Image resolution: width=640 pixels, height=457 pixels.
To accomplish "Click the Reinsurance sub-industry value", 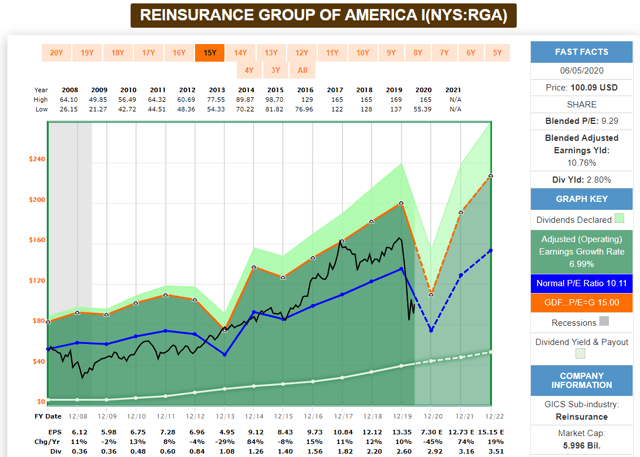I will [x=581, y=417].
